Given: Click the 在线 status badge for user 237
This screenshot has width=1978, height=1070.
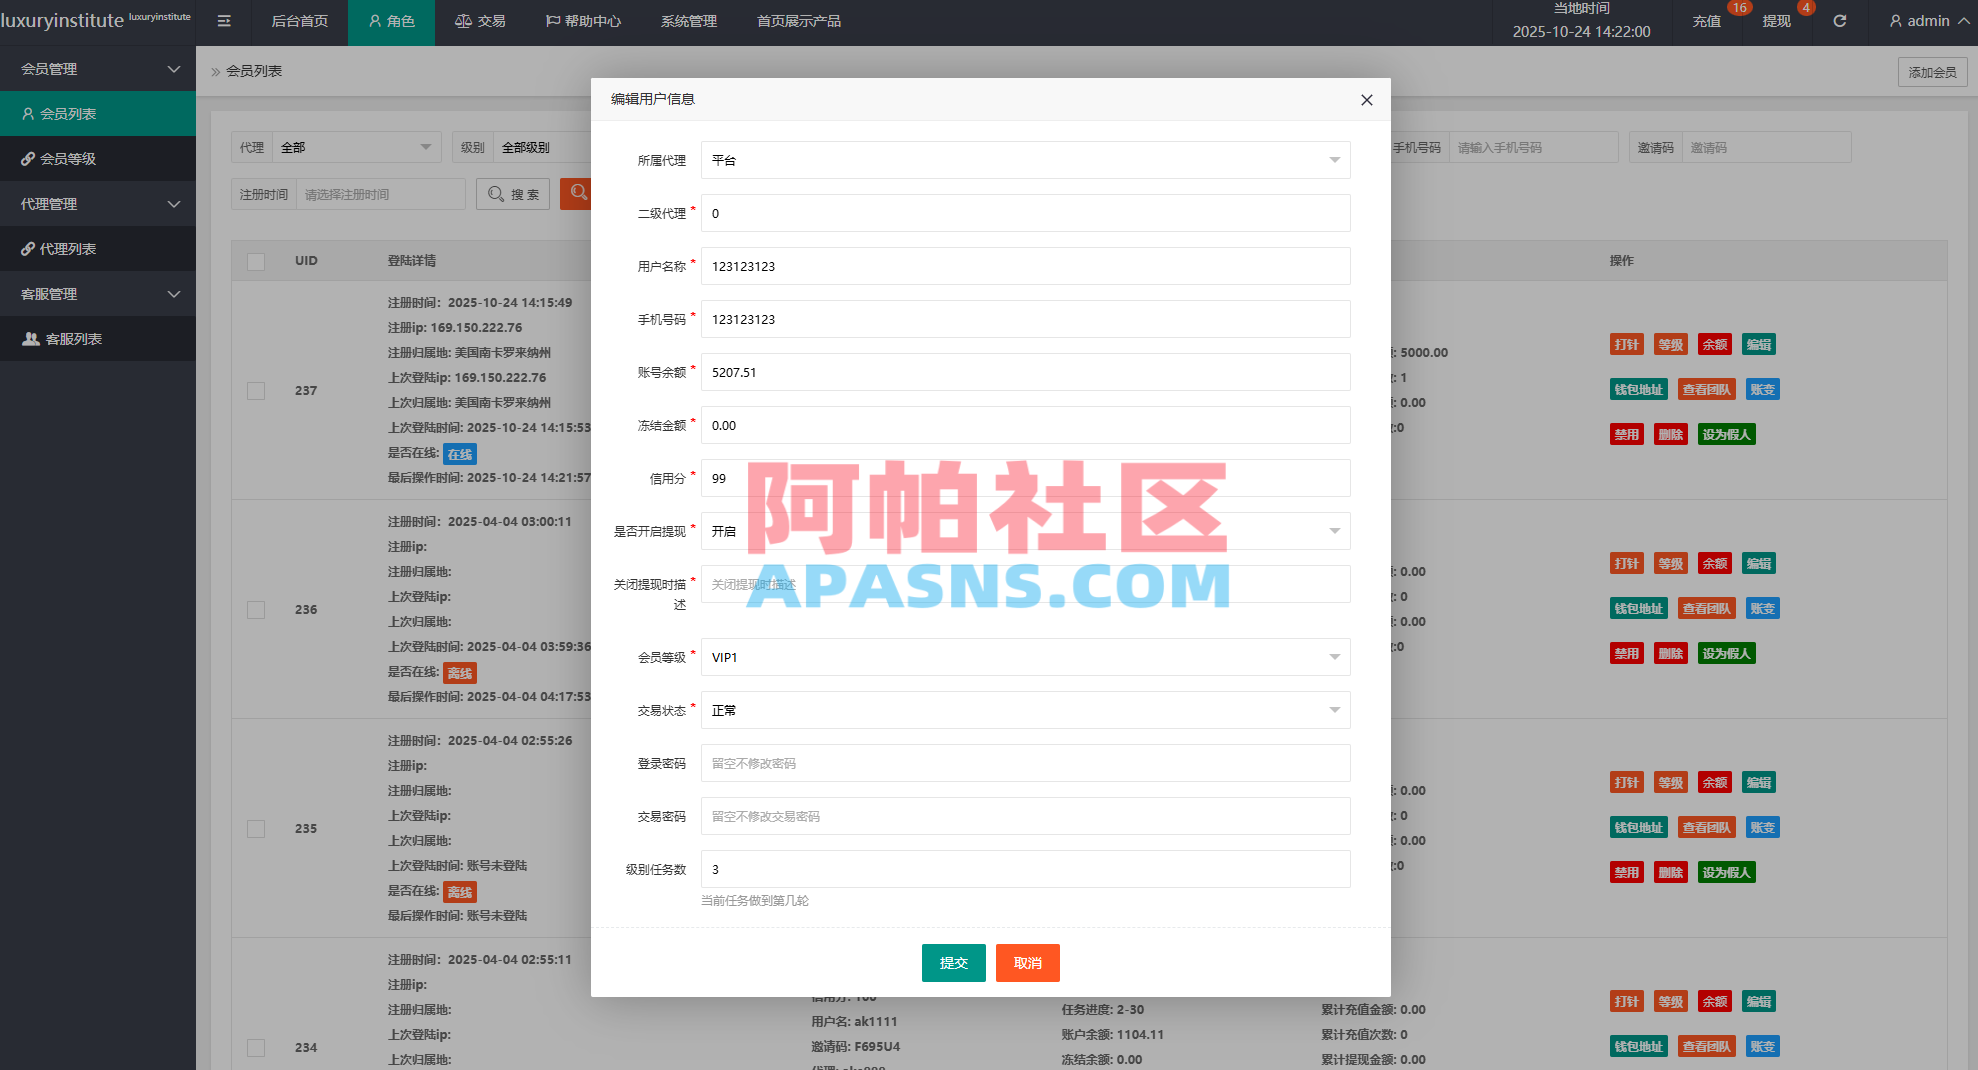Looking at the screenshot, I should click(459, 453).
